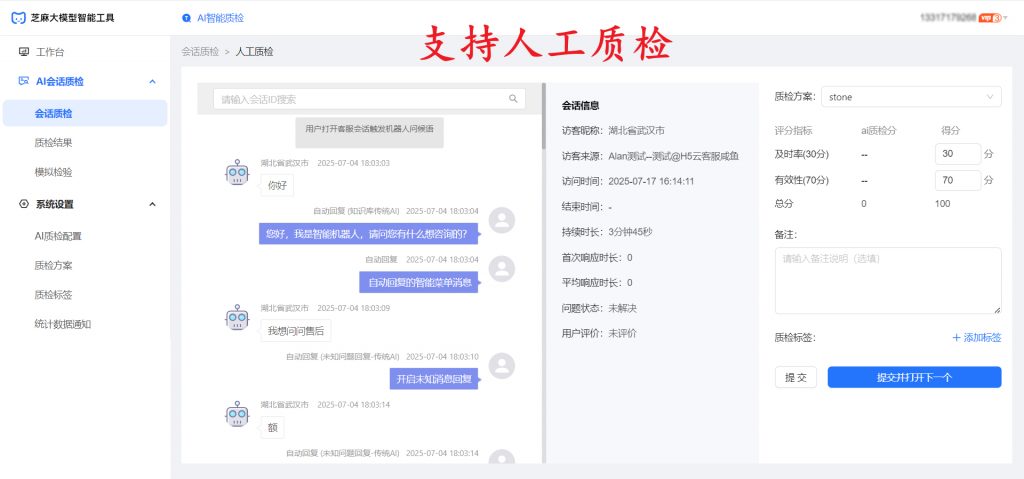Image resolution: width=1024 pixels, height=479 pixels.
Task: Click 问题状态 未解决 text
Action: [x=622, y=308]
